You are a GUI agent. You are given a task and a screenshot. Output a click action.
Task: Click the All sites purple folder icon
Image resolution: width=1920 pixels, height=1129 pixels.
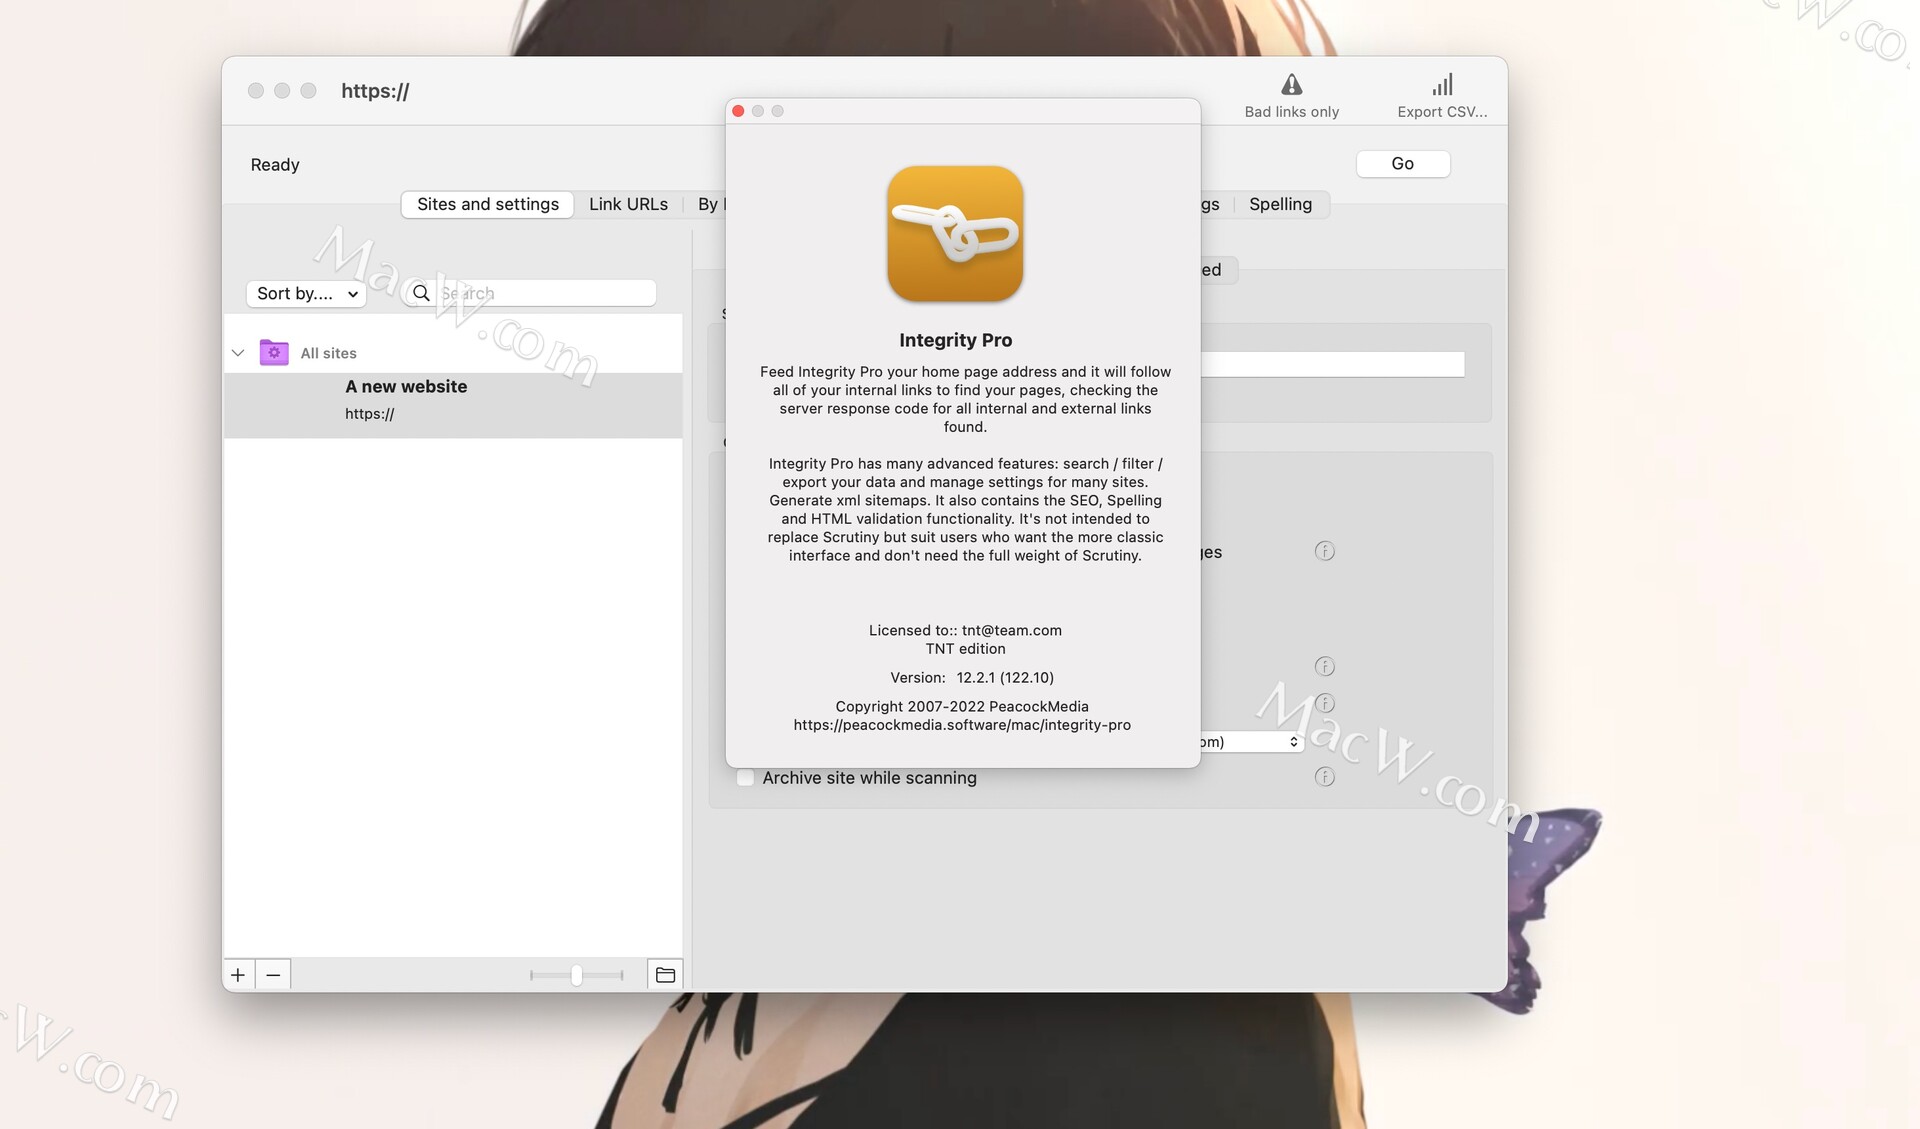pos(274,352)
